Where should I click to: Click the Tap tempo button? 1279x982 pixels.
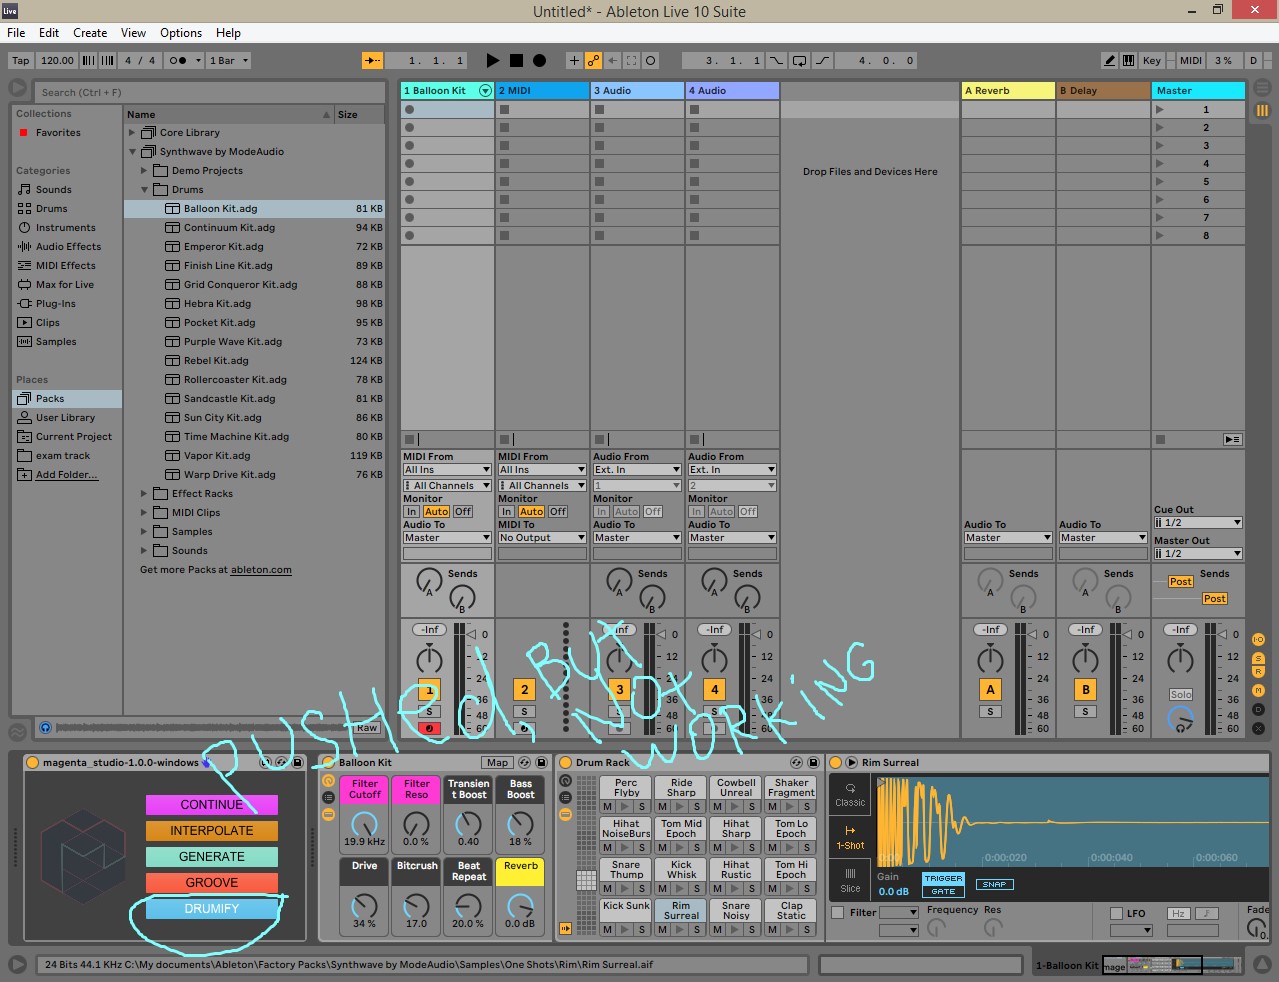[20, 60]
